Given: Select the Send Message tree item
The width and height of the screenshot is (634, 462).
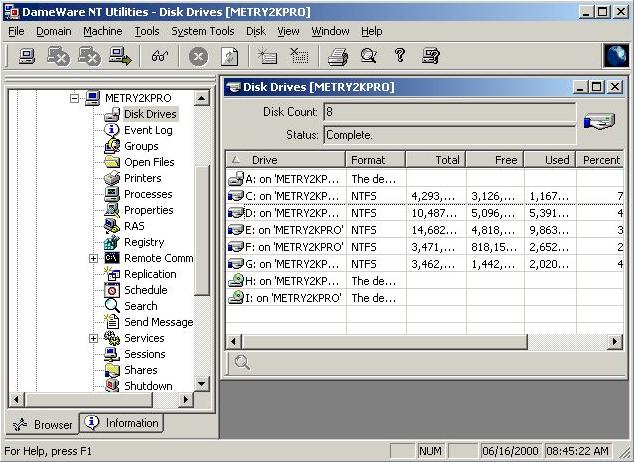Looking at the screenshot, I should tap(158, 322).
